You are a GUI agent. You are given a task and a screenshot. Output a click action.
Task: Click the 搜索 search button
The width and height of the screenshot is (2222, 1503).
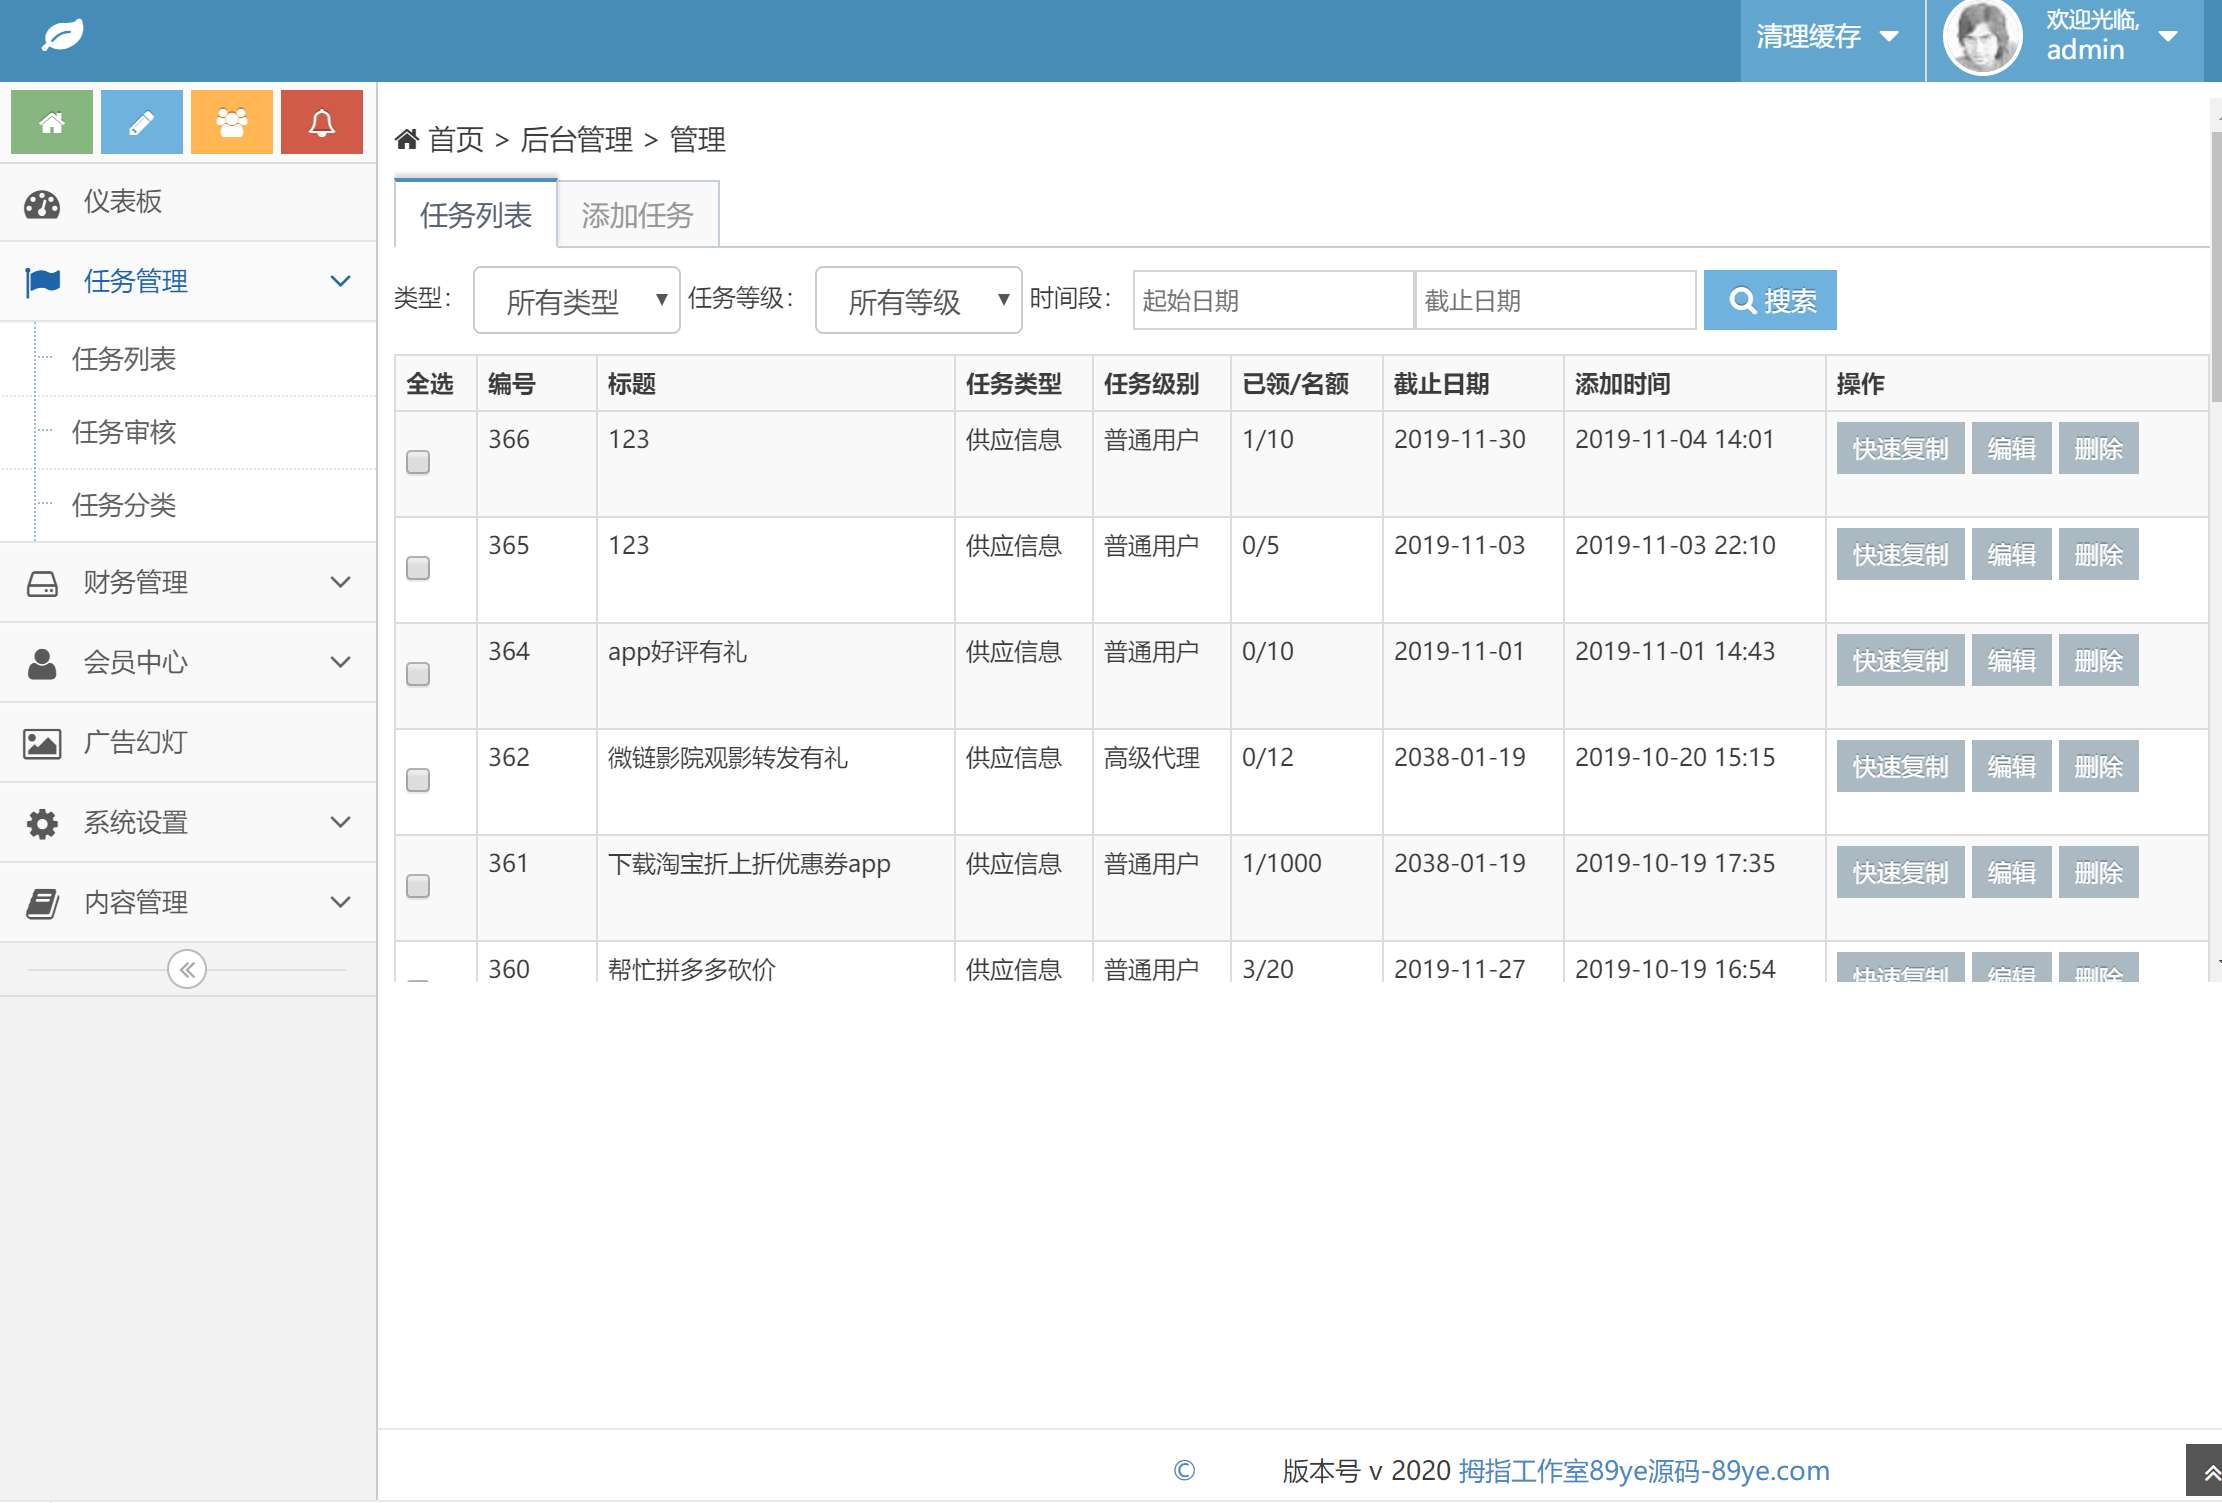pos(1770,300)
